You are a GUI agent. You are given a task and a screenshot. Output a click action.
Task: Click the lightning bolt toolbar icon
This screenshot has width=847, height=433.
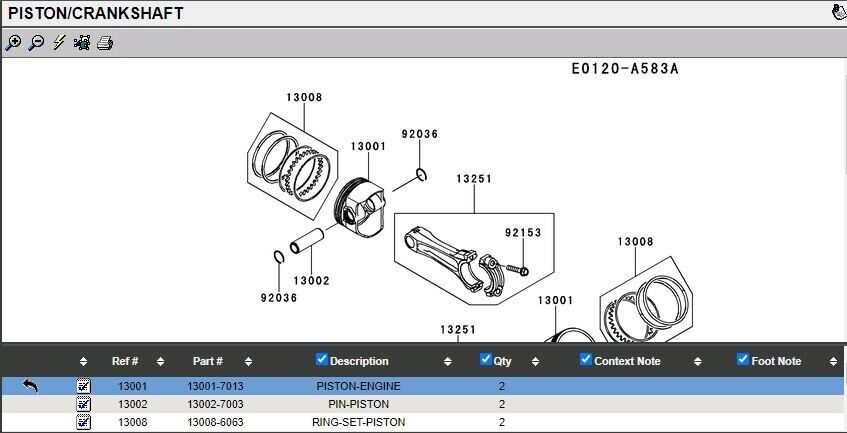pos(59,43)
